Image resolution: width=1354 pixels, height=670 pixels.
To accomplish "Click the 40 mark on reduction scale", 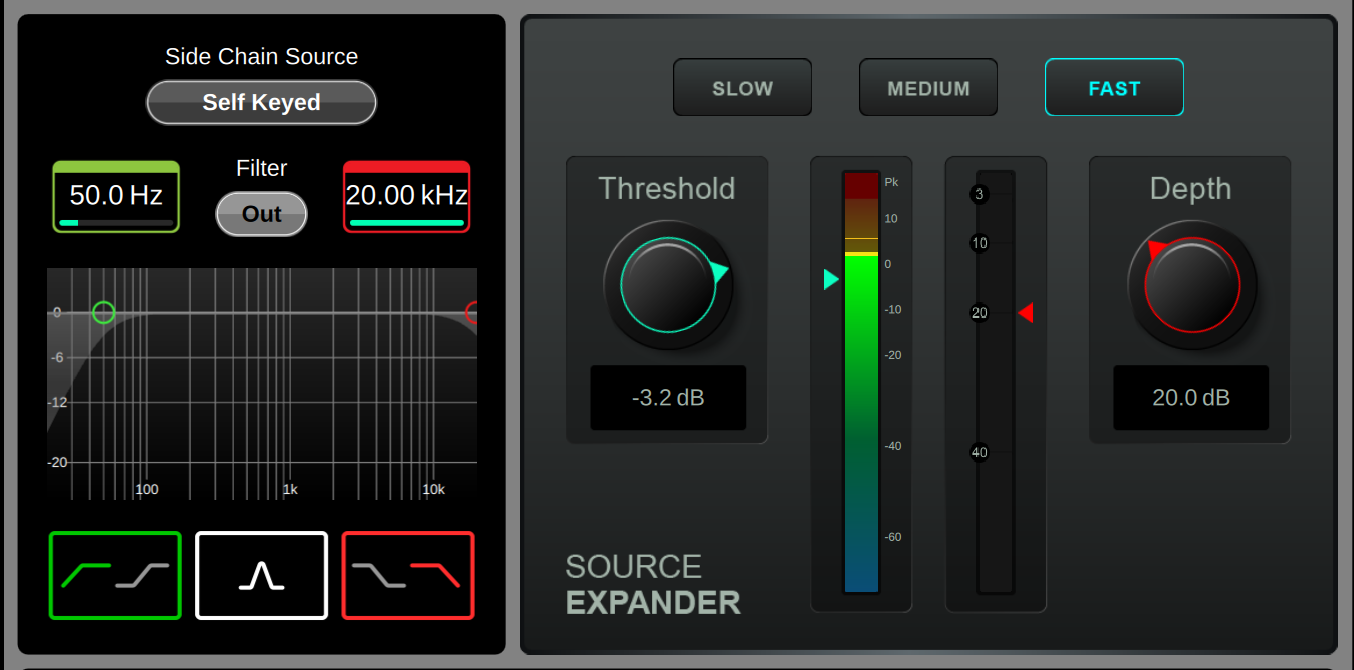I will (980, 452).
